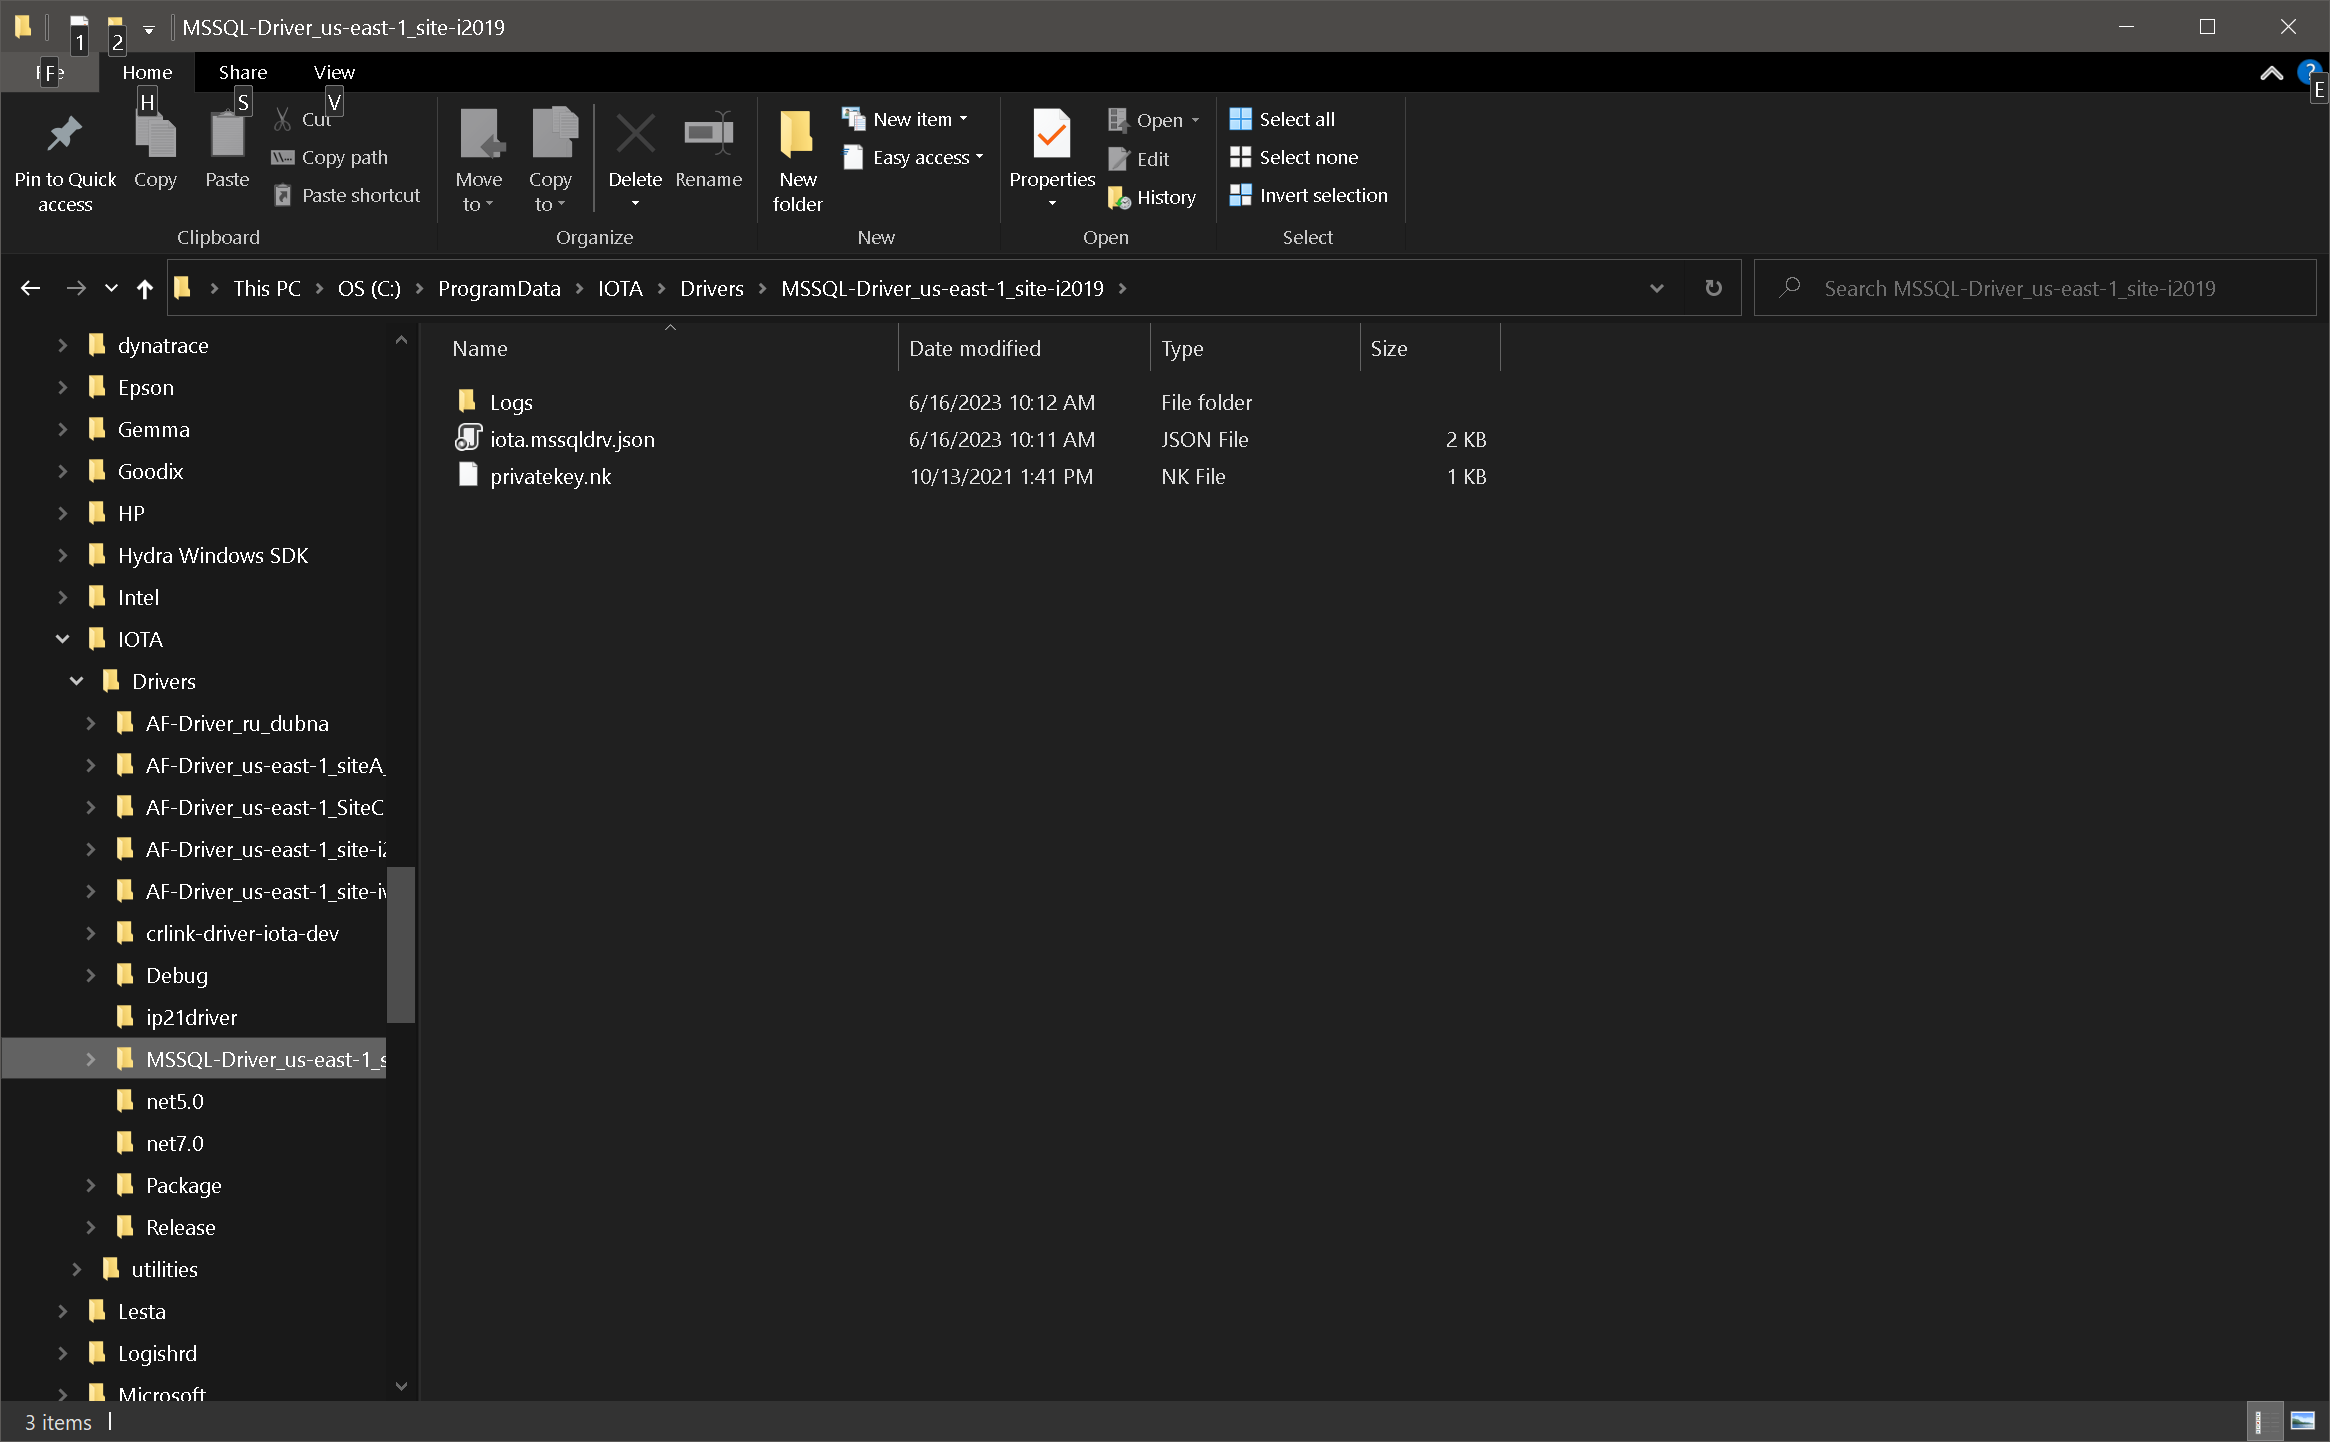Expand the Hydra Windows SDK node
Screen dimensions: 2330x1442
point(62,555)
